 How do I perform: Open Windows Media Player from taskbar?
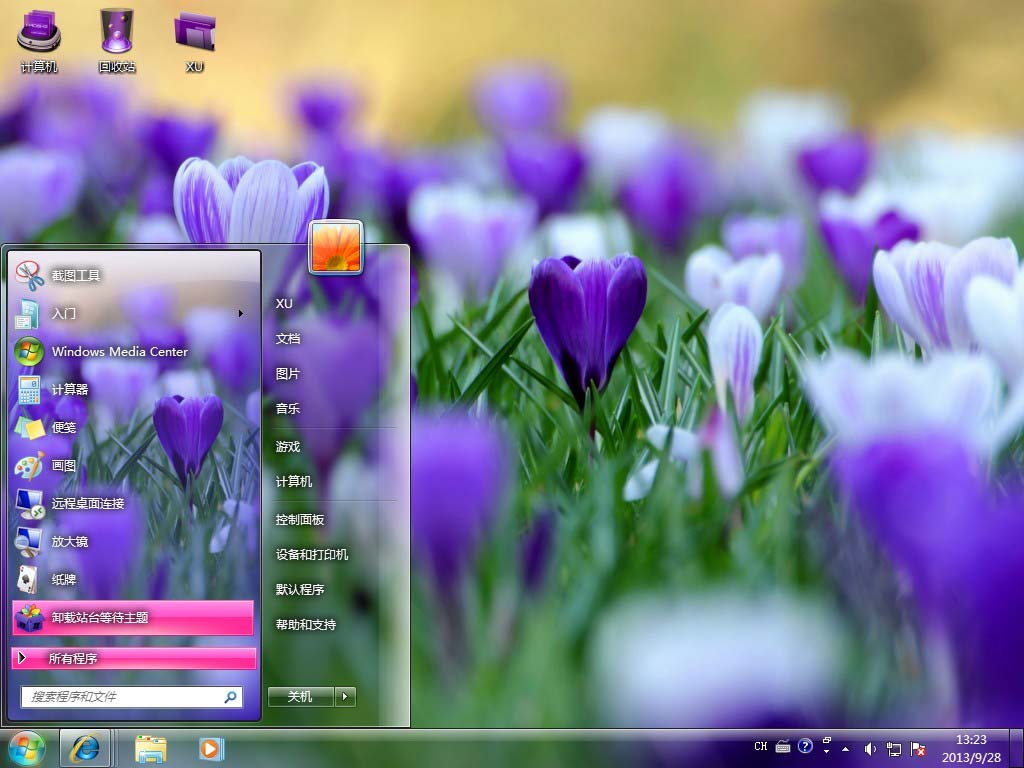coord(211,747)
